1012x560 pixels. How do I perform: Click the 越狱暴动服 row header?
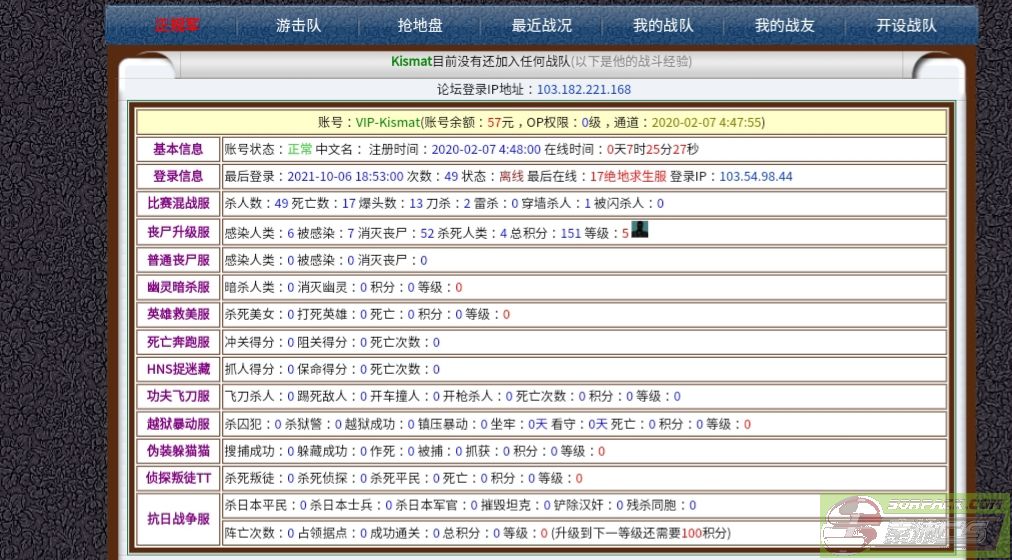(178, 424)
